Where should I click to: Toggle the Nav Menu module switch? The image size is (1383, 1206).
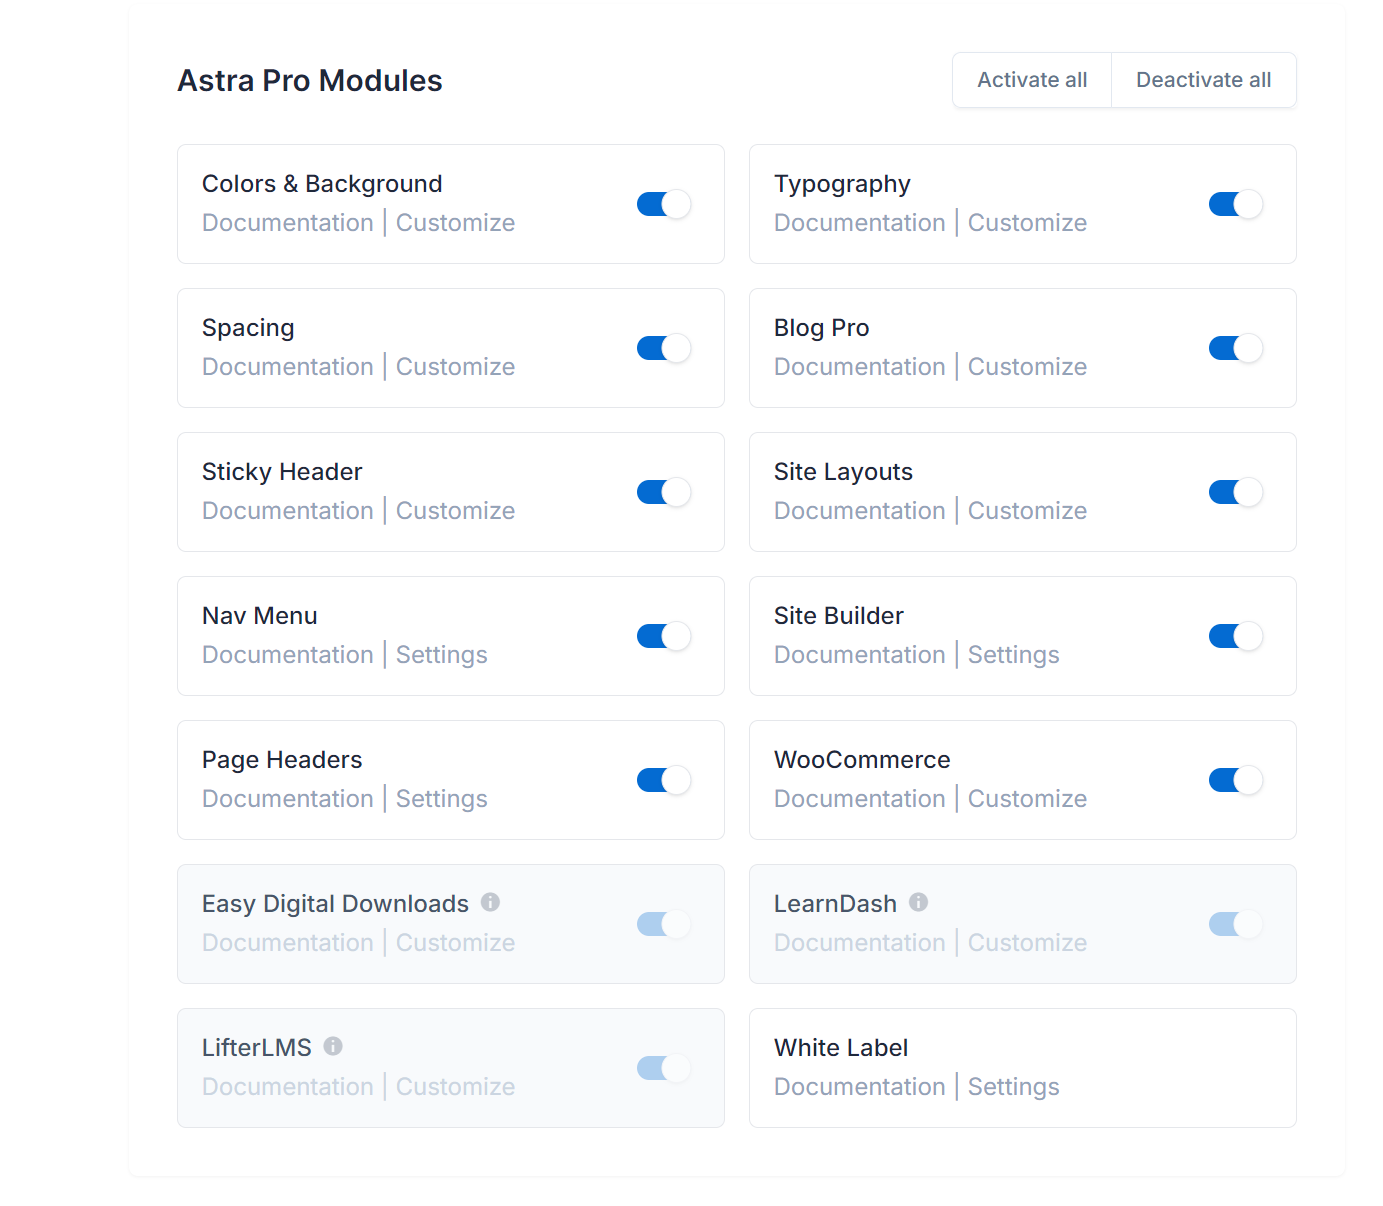[664, 636]
